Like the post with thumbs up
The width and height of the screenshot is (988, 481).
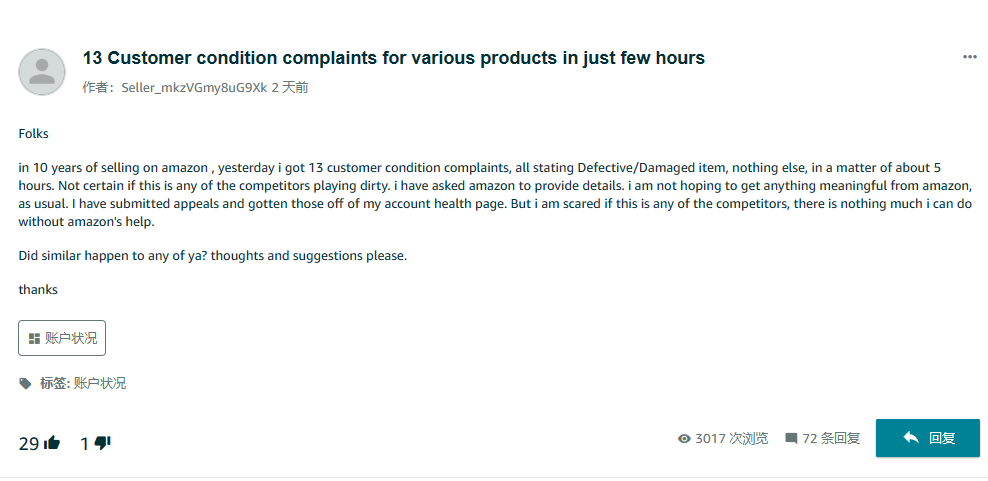52,442
